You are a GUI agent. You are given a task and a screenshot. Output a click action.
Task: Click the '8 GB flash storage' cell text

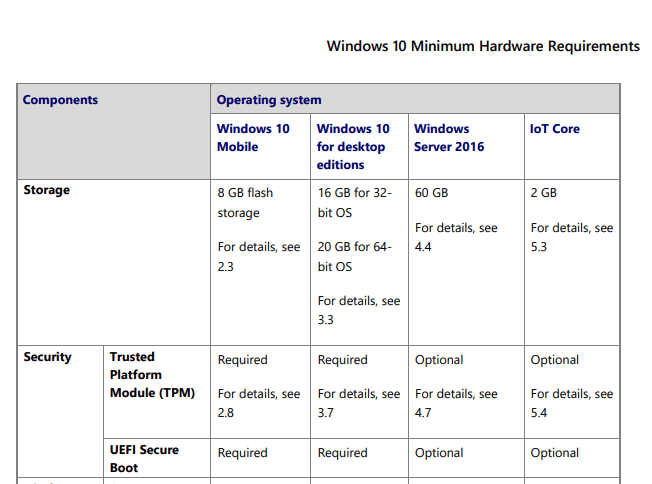click(x=245, y=202)
